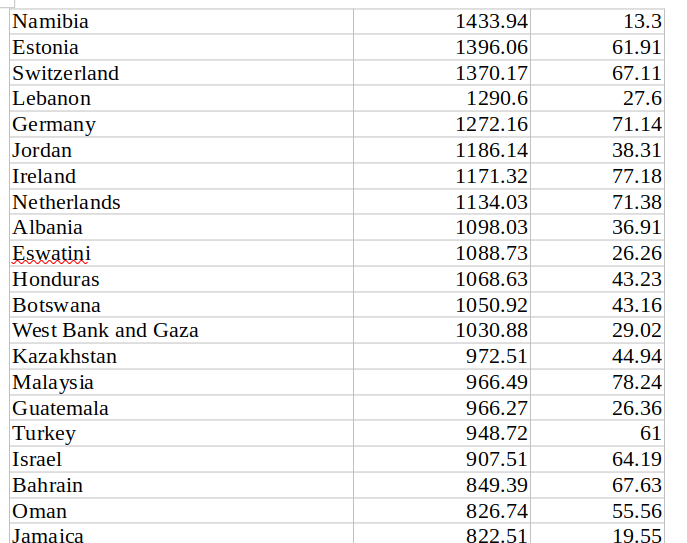Select Malaysia's 78.24 value cell
687x543 pixels.
[x=597, y=382]
